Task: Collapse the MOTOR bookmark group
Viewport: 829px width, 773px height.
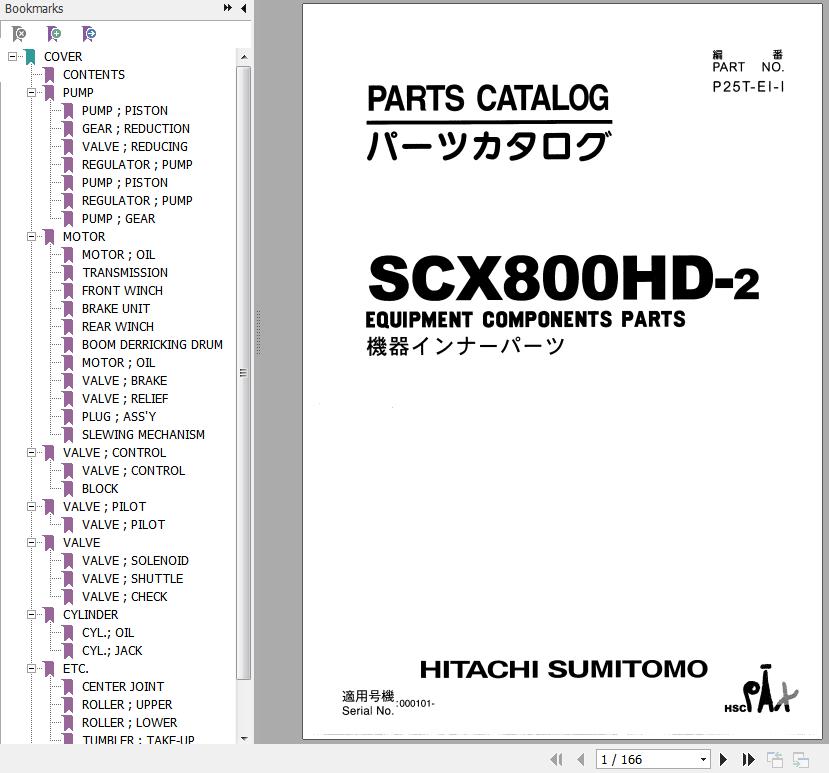Action: tap(31, 236)
